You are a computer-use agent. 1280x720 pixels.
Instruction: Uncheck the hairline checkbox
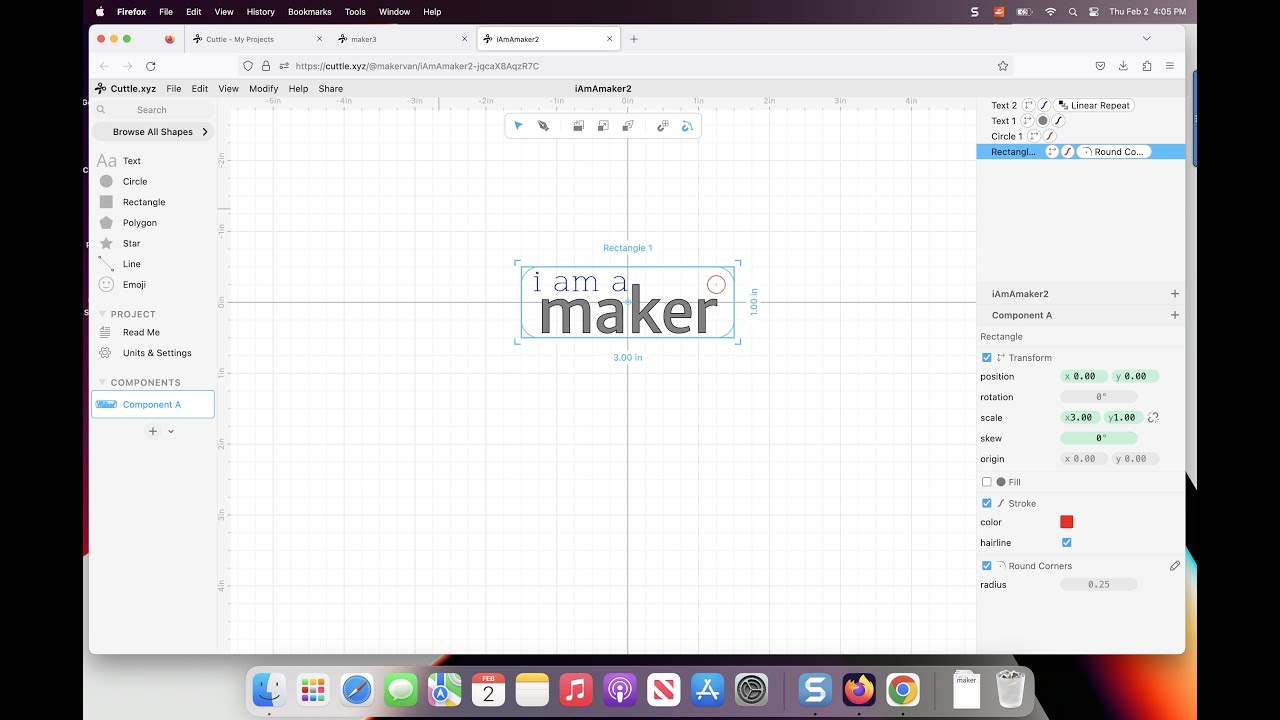pos(1067,543)
